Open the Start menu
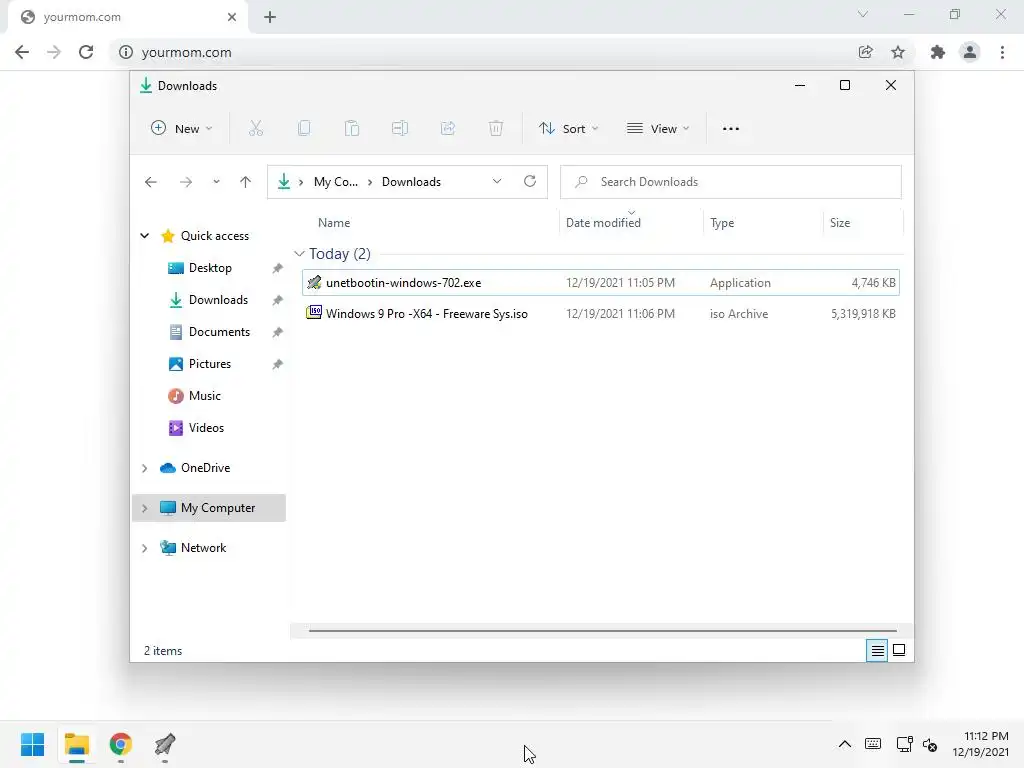The height and width of the screenshot is (768, 1024). (x=33, y=744)
